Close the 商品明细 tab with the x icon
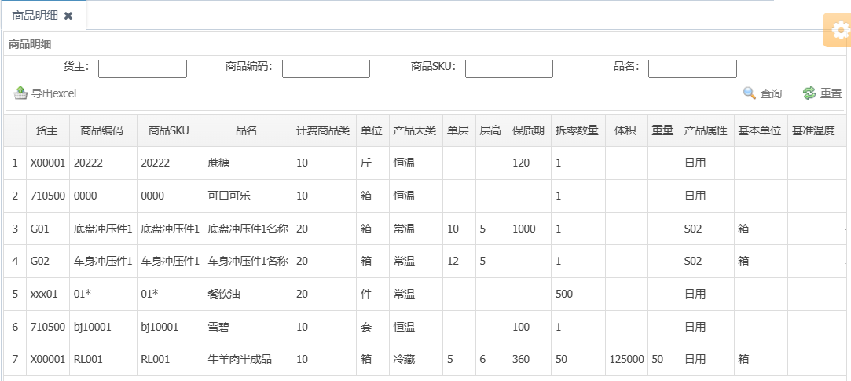The height and width of the screenshot is (381, 851). point(68,16)
